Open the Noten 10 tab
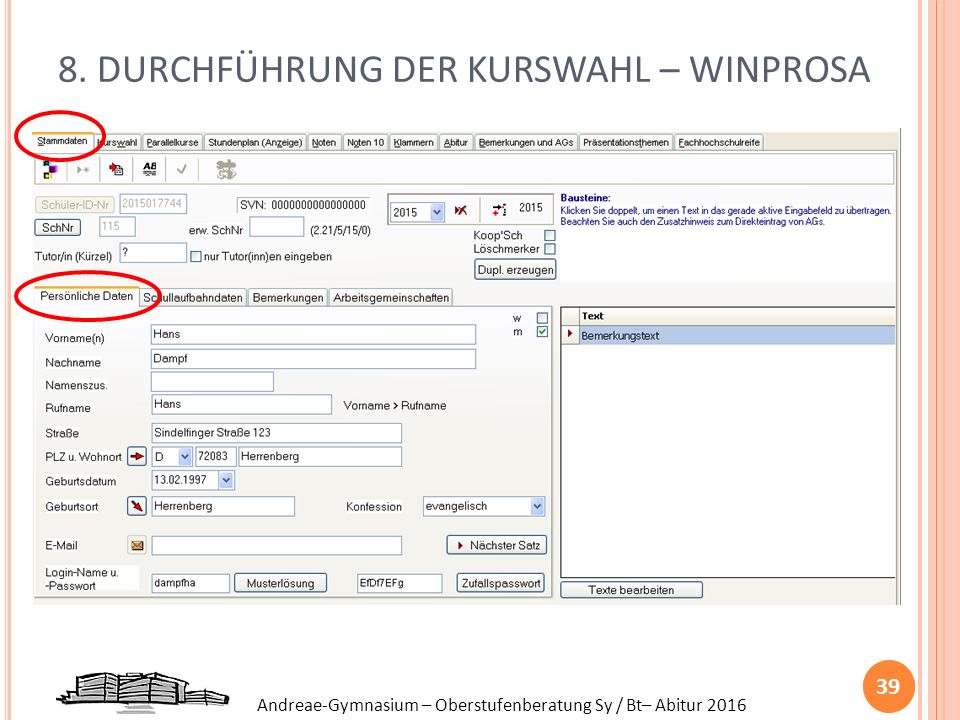Image resolution: width=960 pixels, height=720 pixels. 366,143
